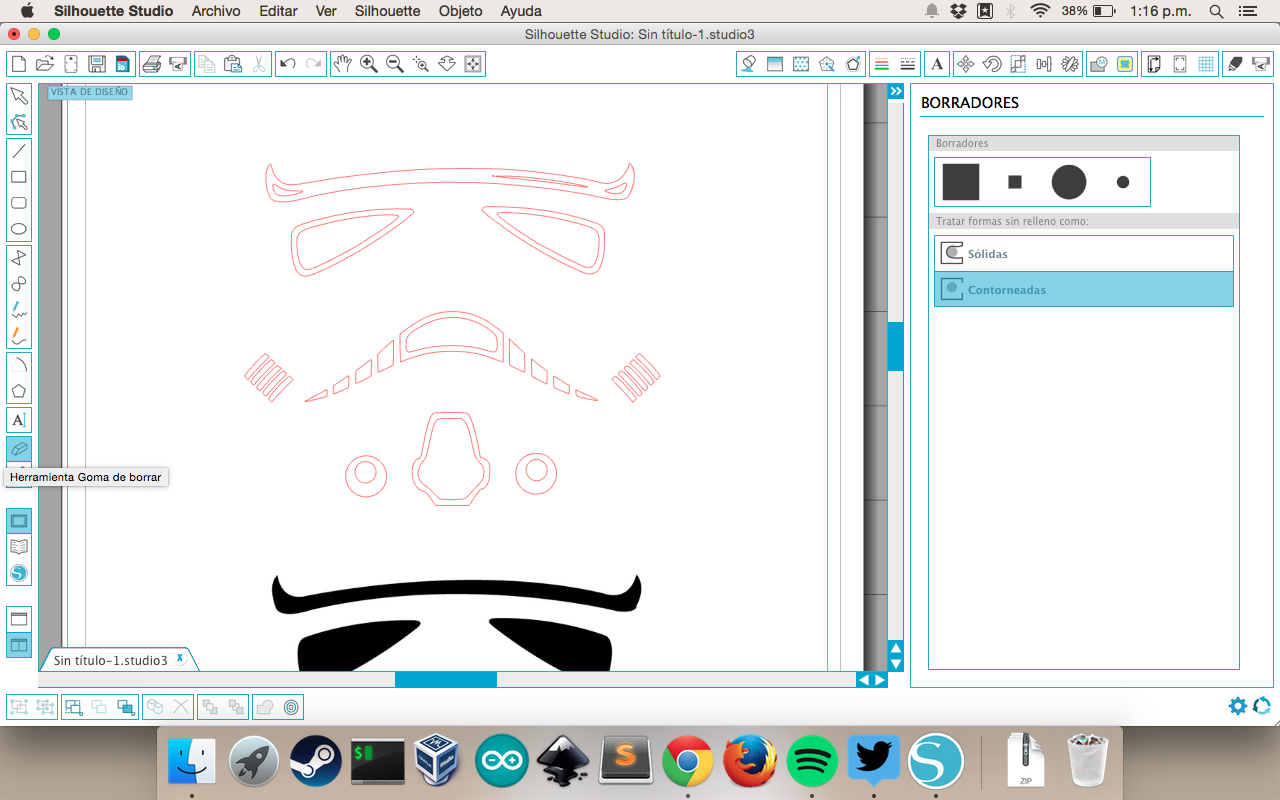Create a new document from toolbar

[x=18, y=64]
